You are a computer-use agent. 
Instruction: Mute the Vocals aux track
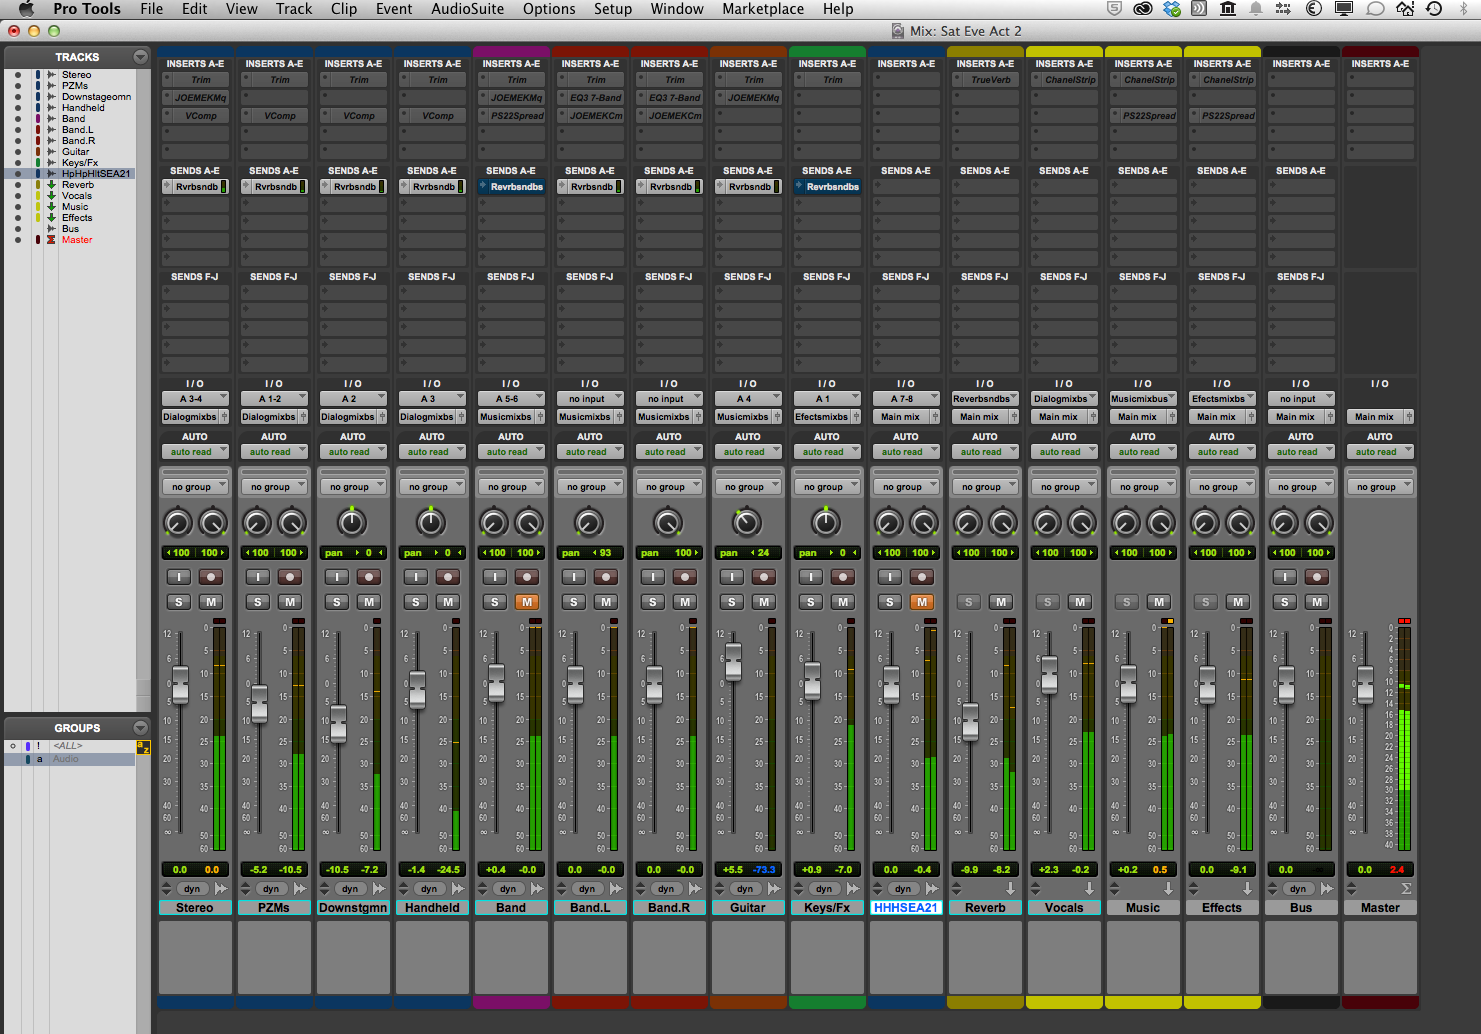(1079, 602)
